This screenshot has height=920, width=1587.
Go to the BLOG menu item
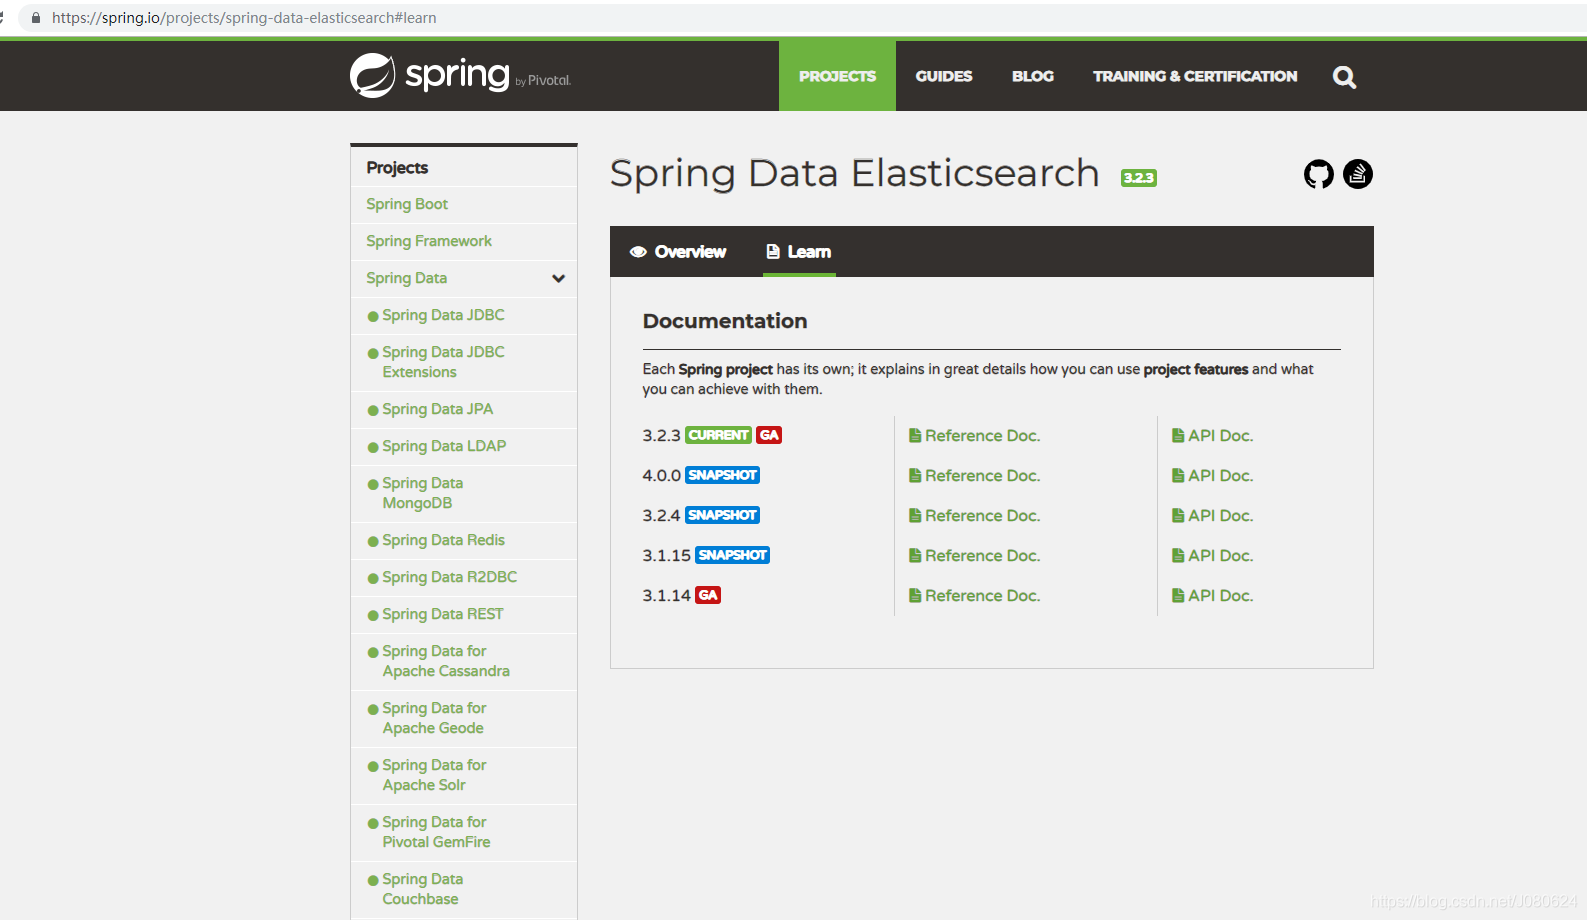tap(1033, 76)
